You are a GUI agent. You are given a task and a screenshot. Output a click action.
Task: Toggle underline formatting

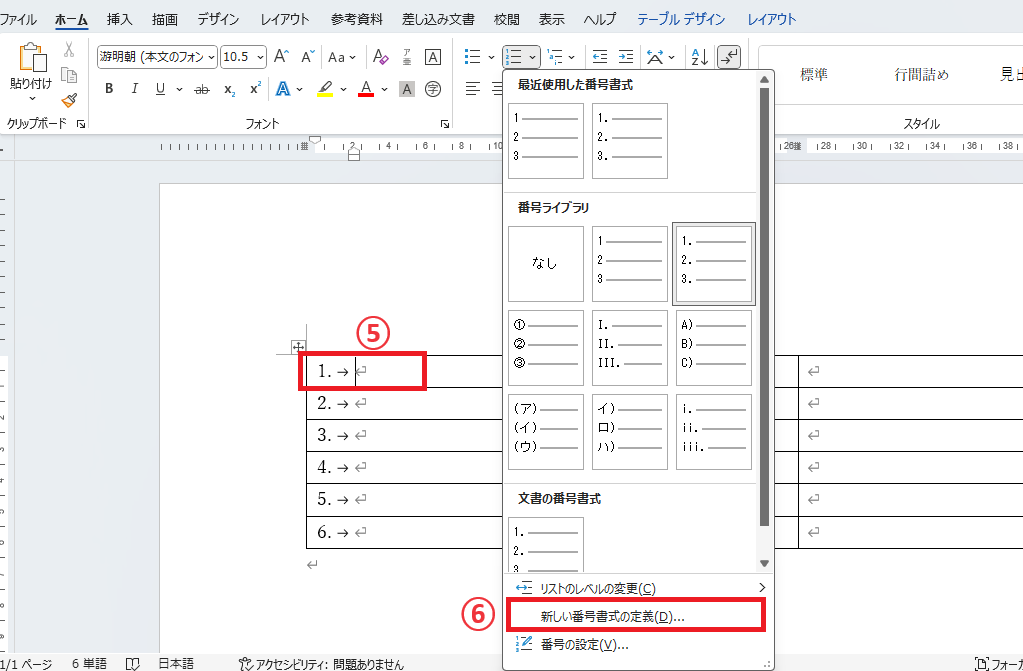click(x=160, y=89)
